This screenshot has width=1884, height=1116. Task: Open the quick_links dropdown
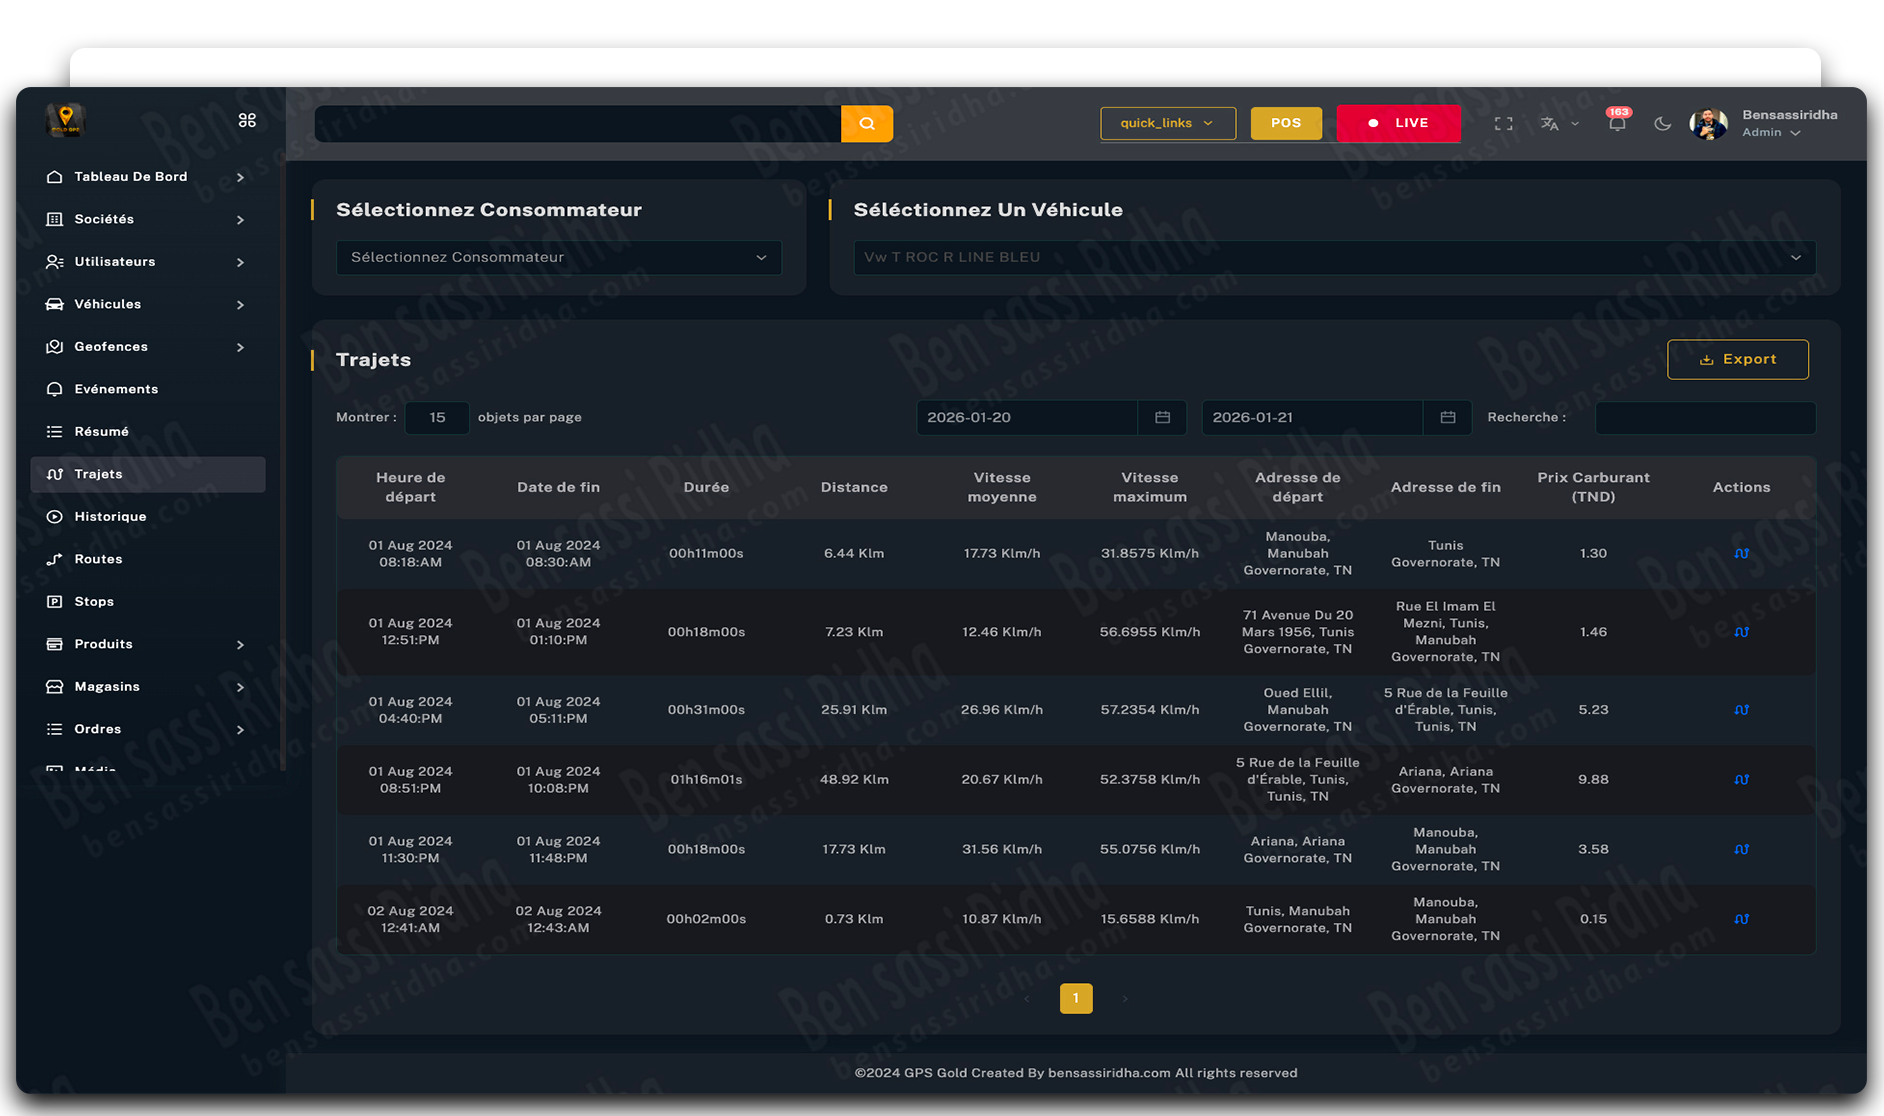[x=1167, y=124]
